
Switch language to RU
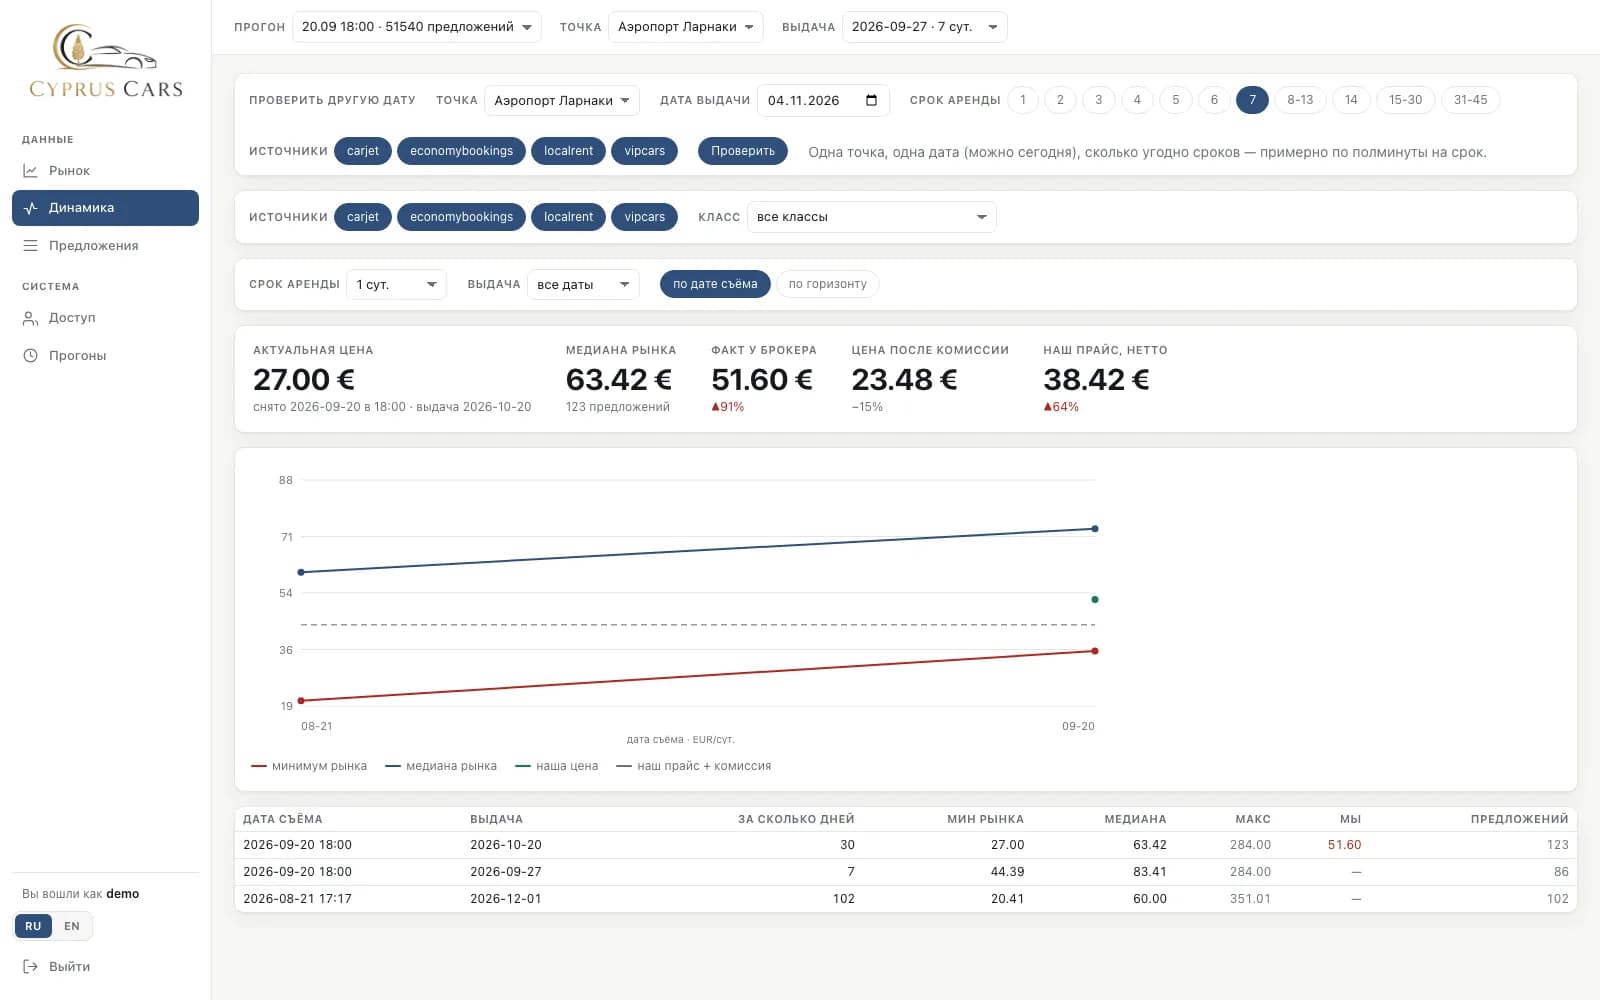[x=33, y=926]
